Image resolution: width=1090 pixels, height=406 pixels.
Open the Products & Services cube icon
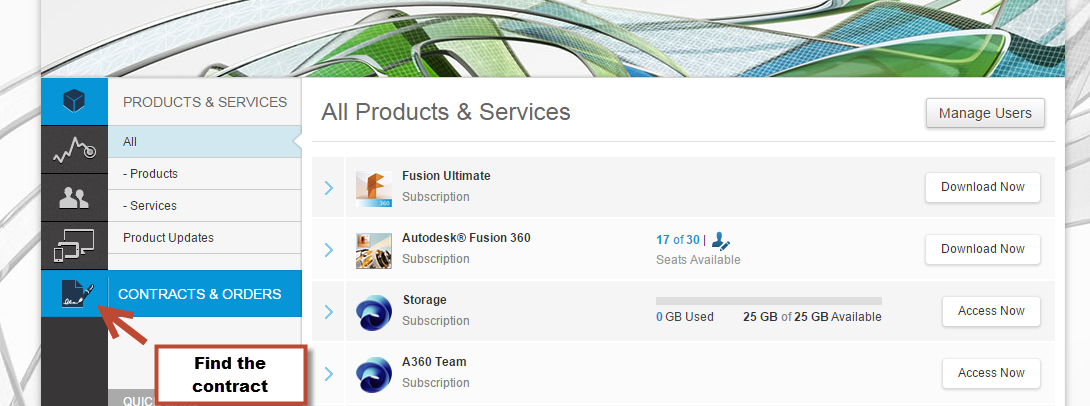74,102
